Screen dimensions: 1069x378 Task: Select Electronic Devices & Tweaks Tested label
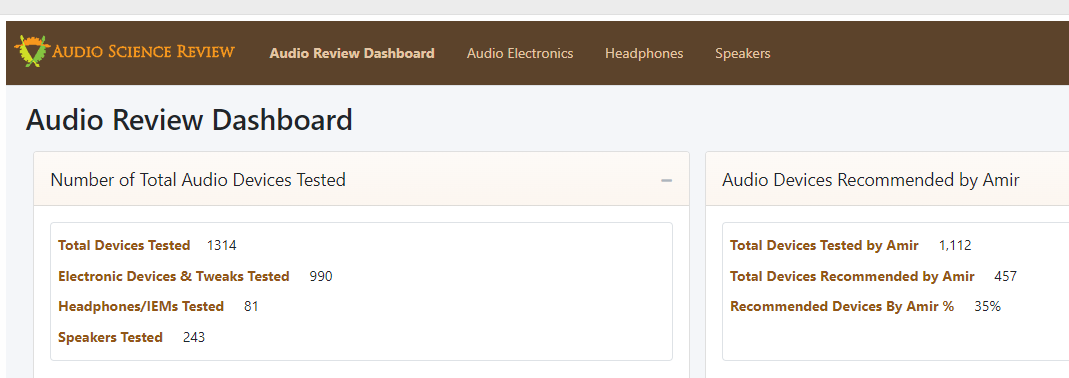(x=174, y=276)
